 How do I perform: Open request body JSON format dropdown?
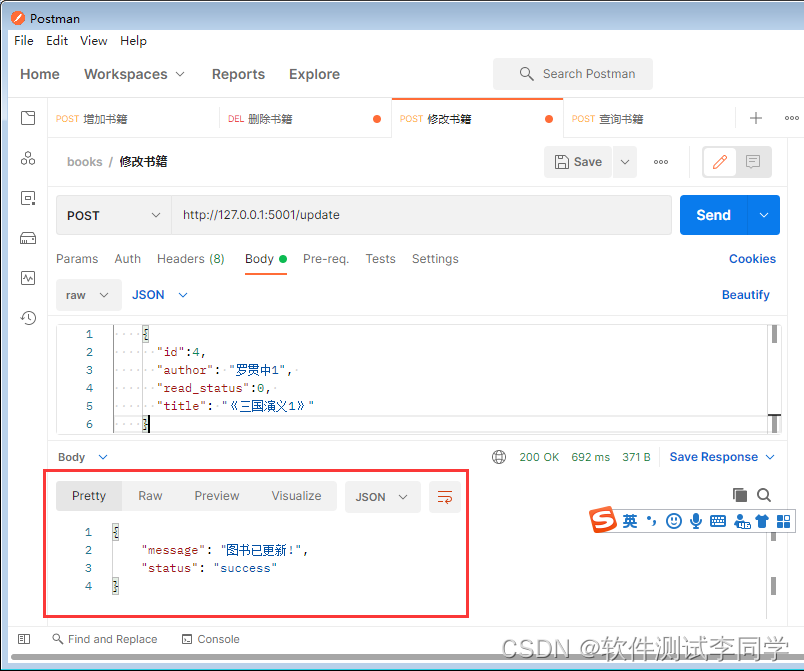tap(160, 295)
